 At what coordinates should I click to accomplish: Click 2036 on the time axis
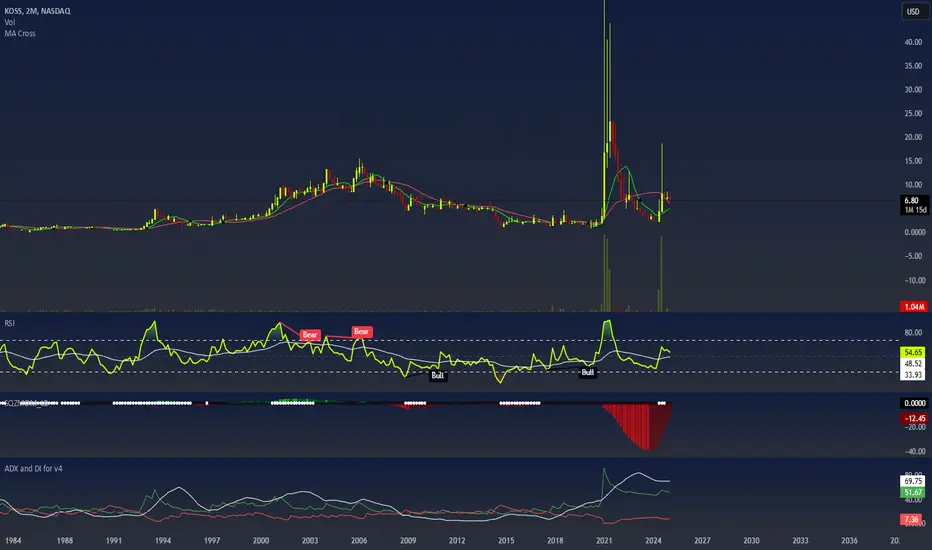point(849,540)
